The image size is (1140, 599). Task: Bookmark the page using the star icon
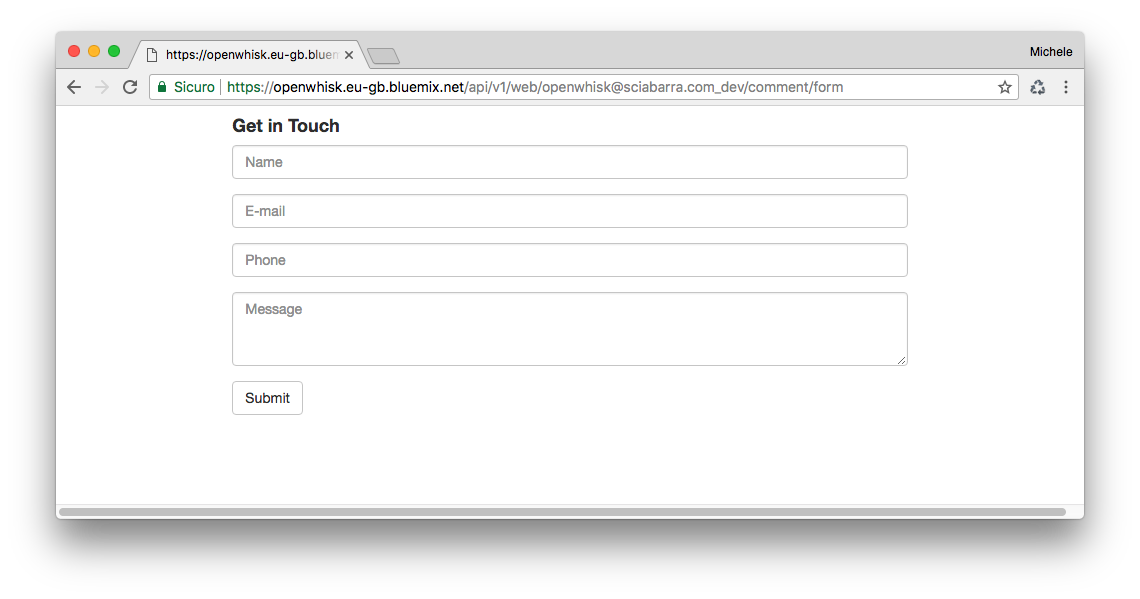pyautogui.click(x=1004, y=87)
